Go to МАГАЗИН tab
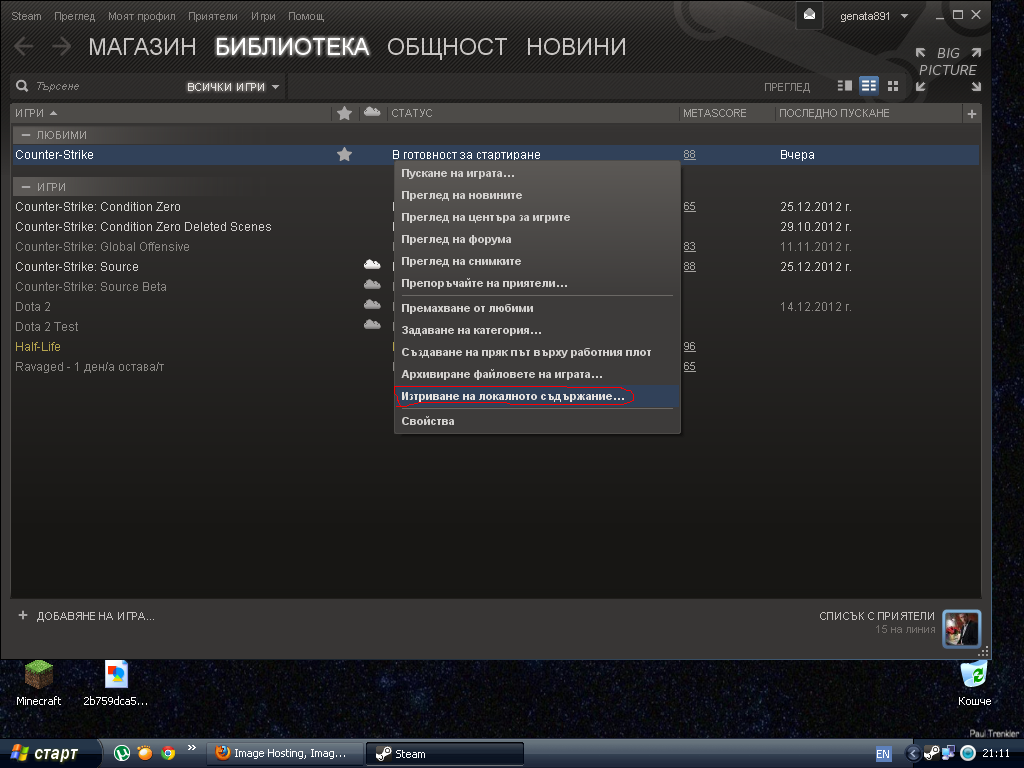This screenshot has width=1024, height=768. [142, 46]
